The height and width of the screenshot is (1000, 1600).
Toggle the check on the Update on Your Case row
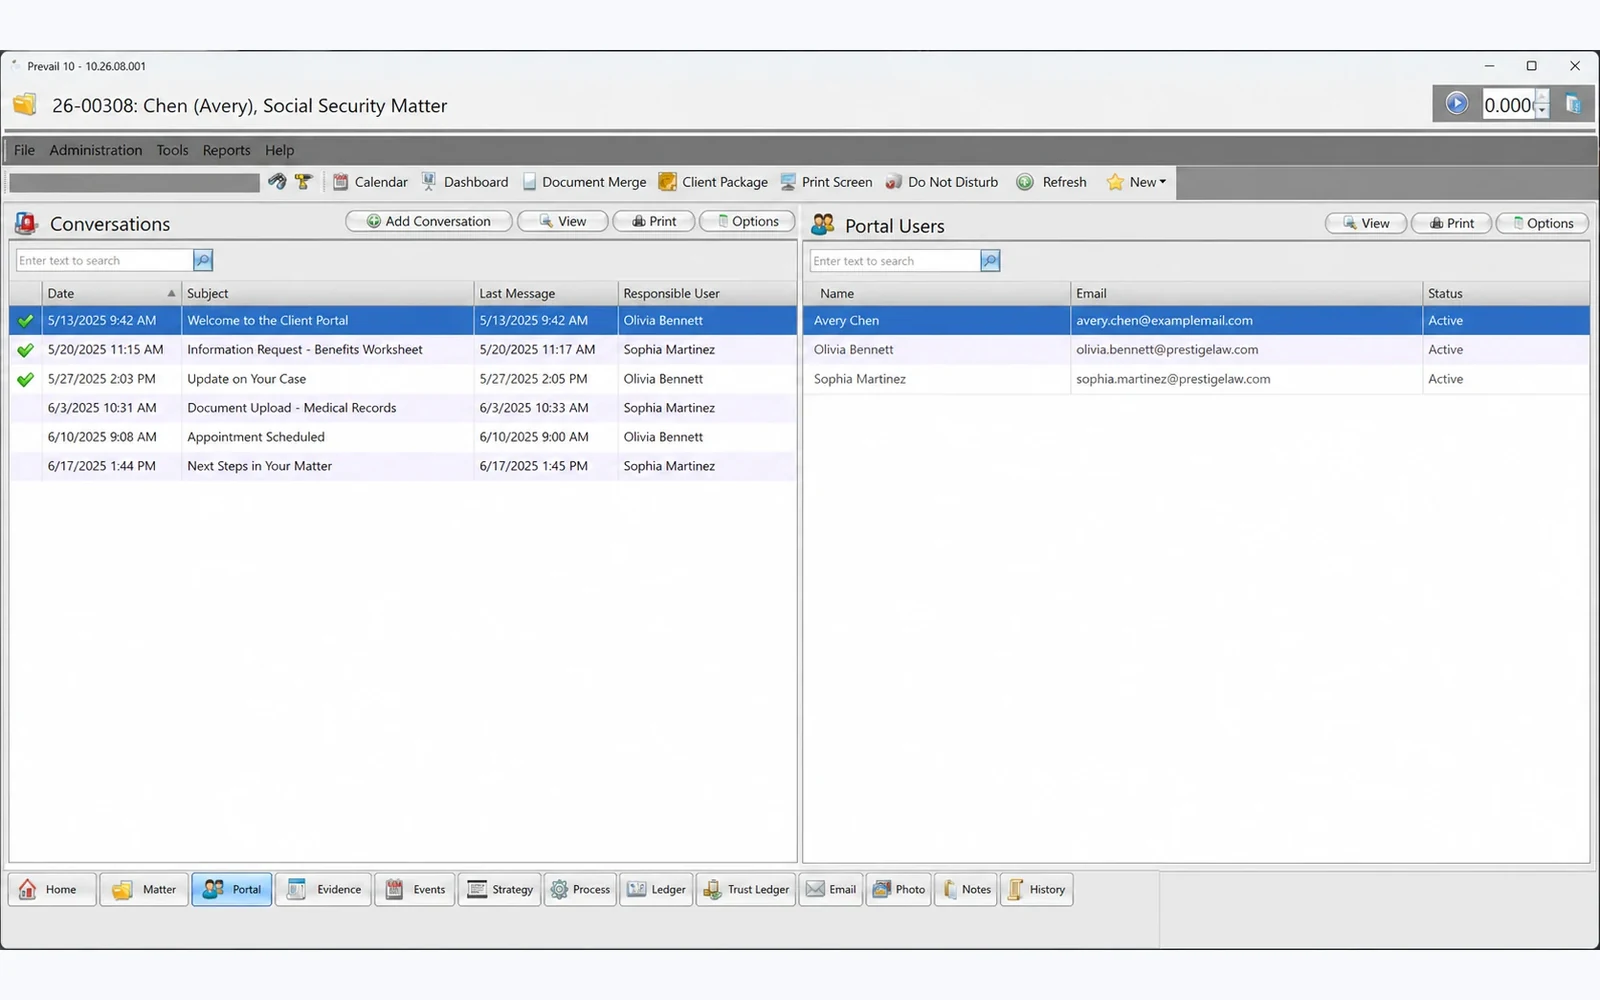click(26, 379)
